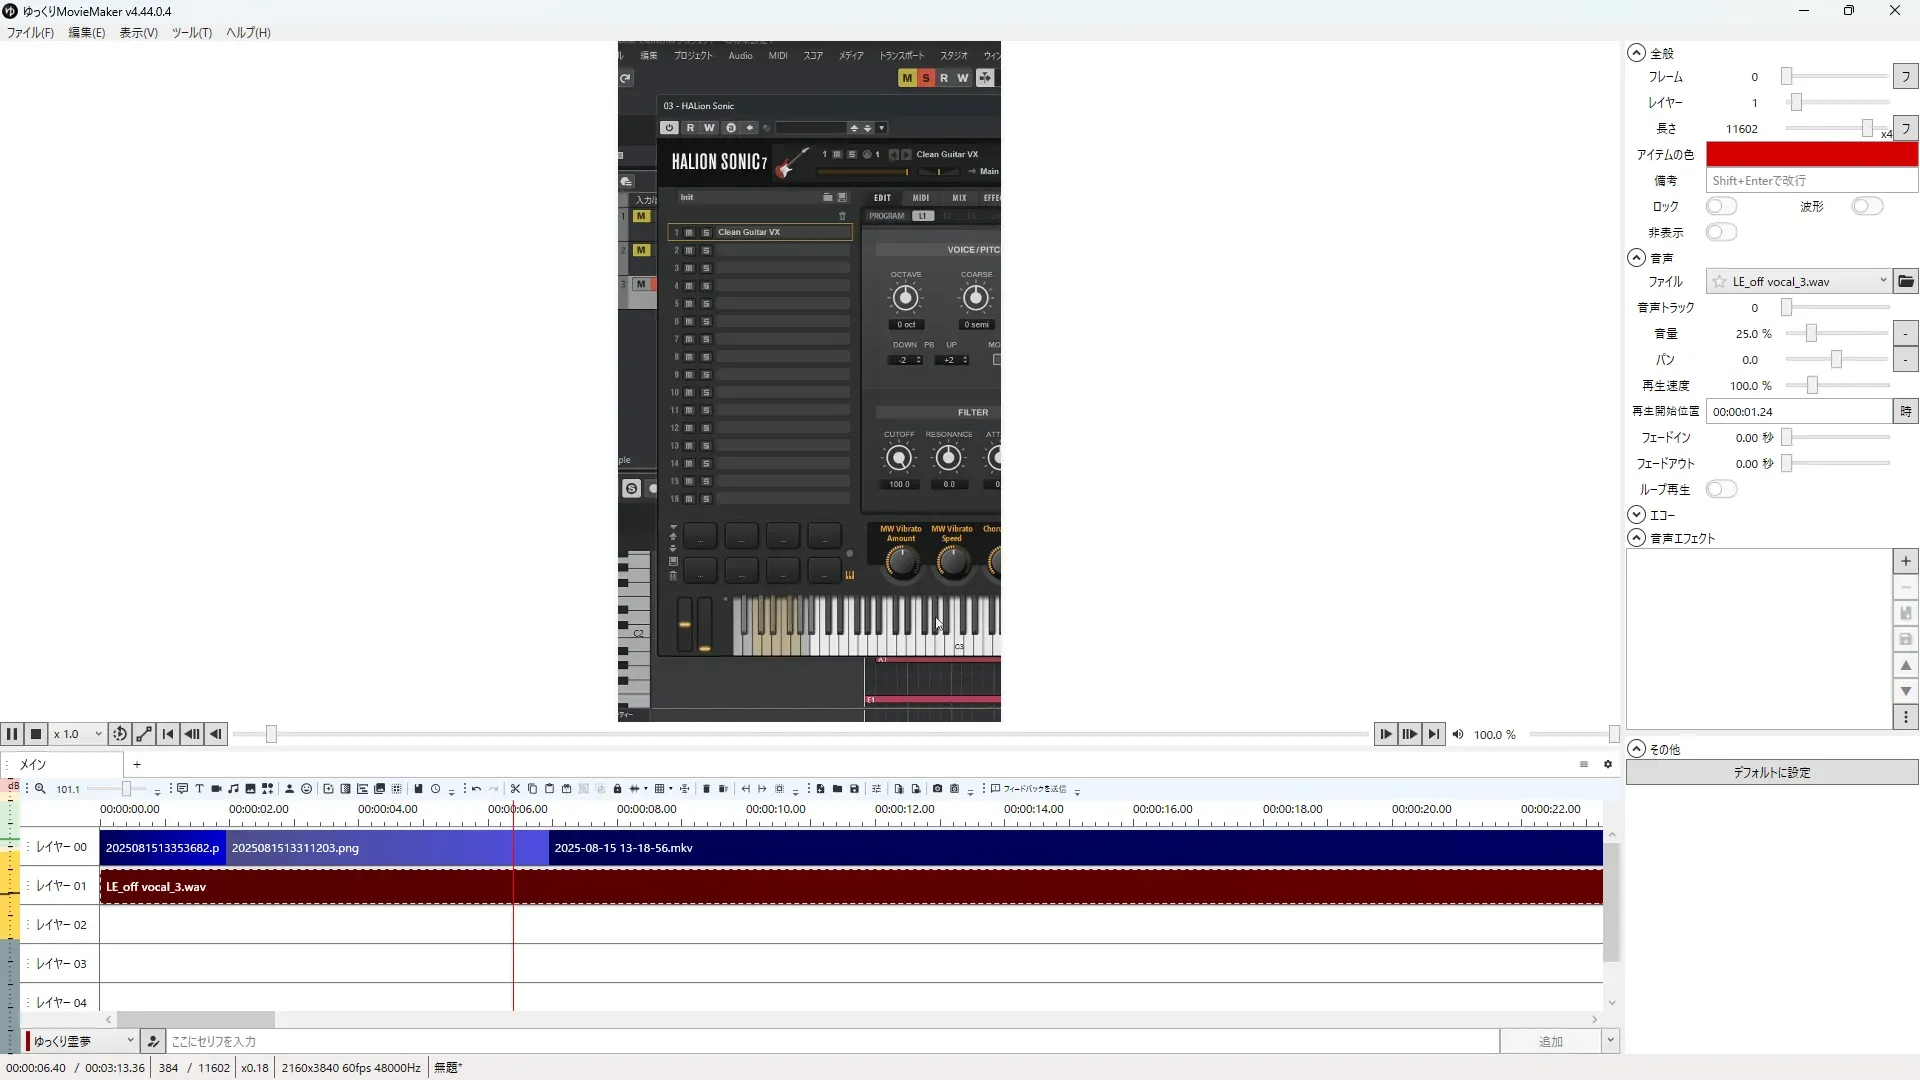1920x1080 pixels.
Task: Click the pause playback button
Action: point(12,734)
